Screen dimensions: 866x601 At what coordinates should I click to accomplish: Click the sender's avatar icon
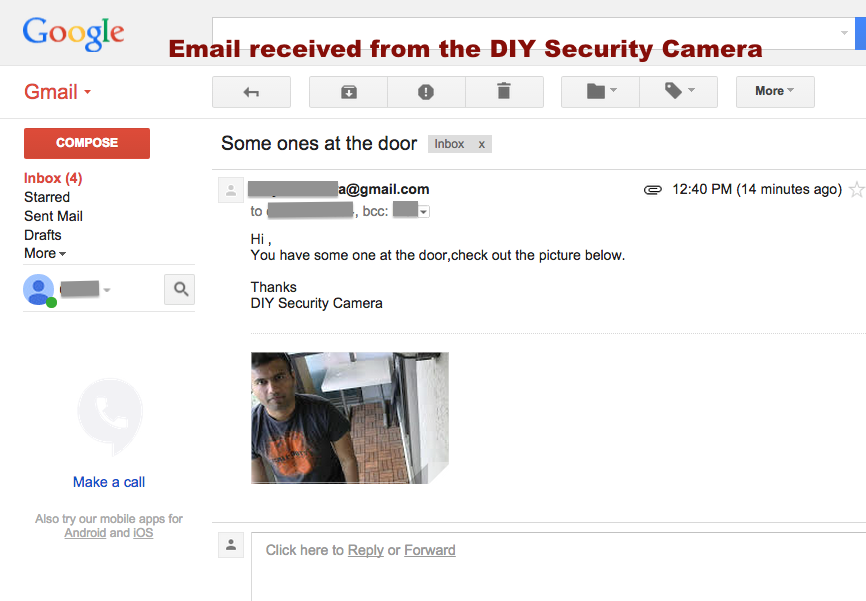click(231, 190)
